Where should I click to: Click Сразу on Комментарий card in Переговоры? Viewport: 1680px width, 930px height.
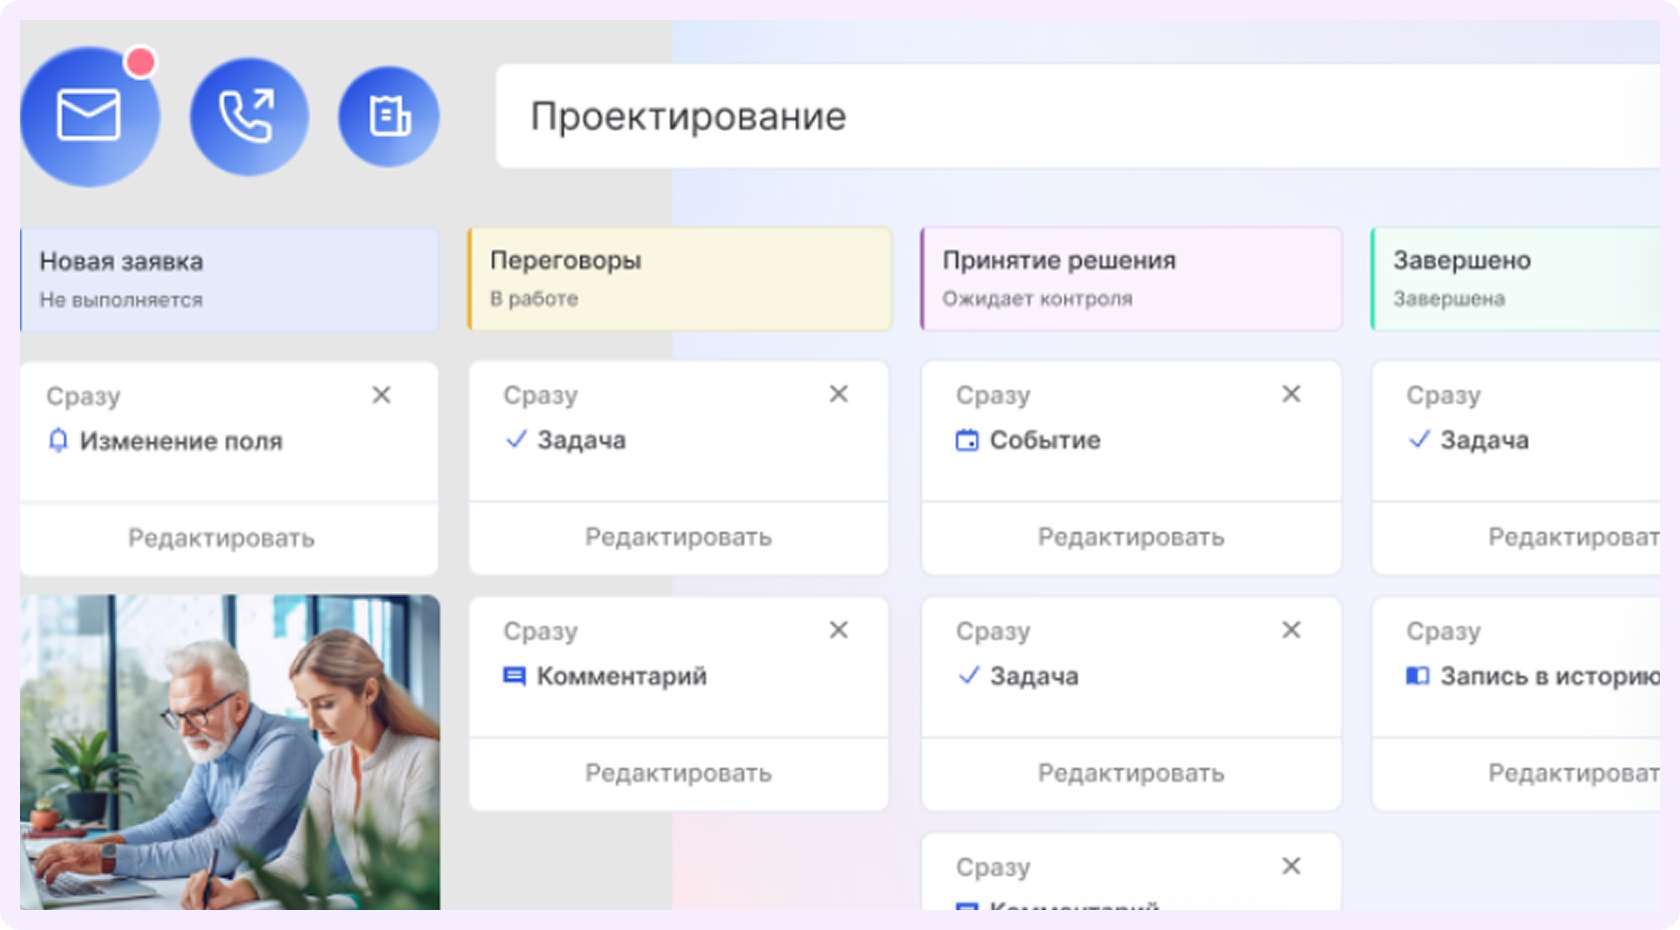pyautogui.click(x=540, y=632)
